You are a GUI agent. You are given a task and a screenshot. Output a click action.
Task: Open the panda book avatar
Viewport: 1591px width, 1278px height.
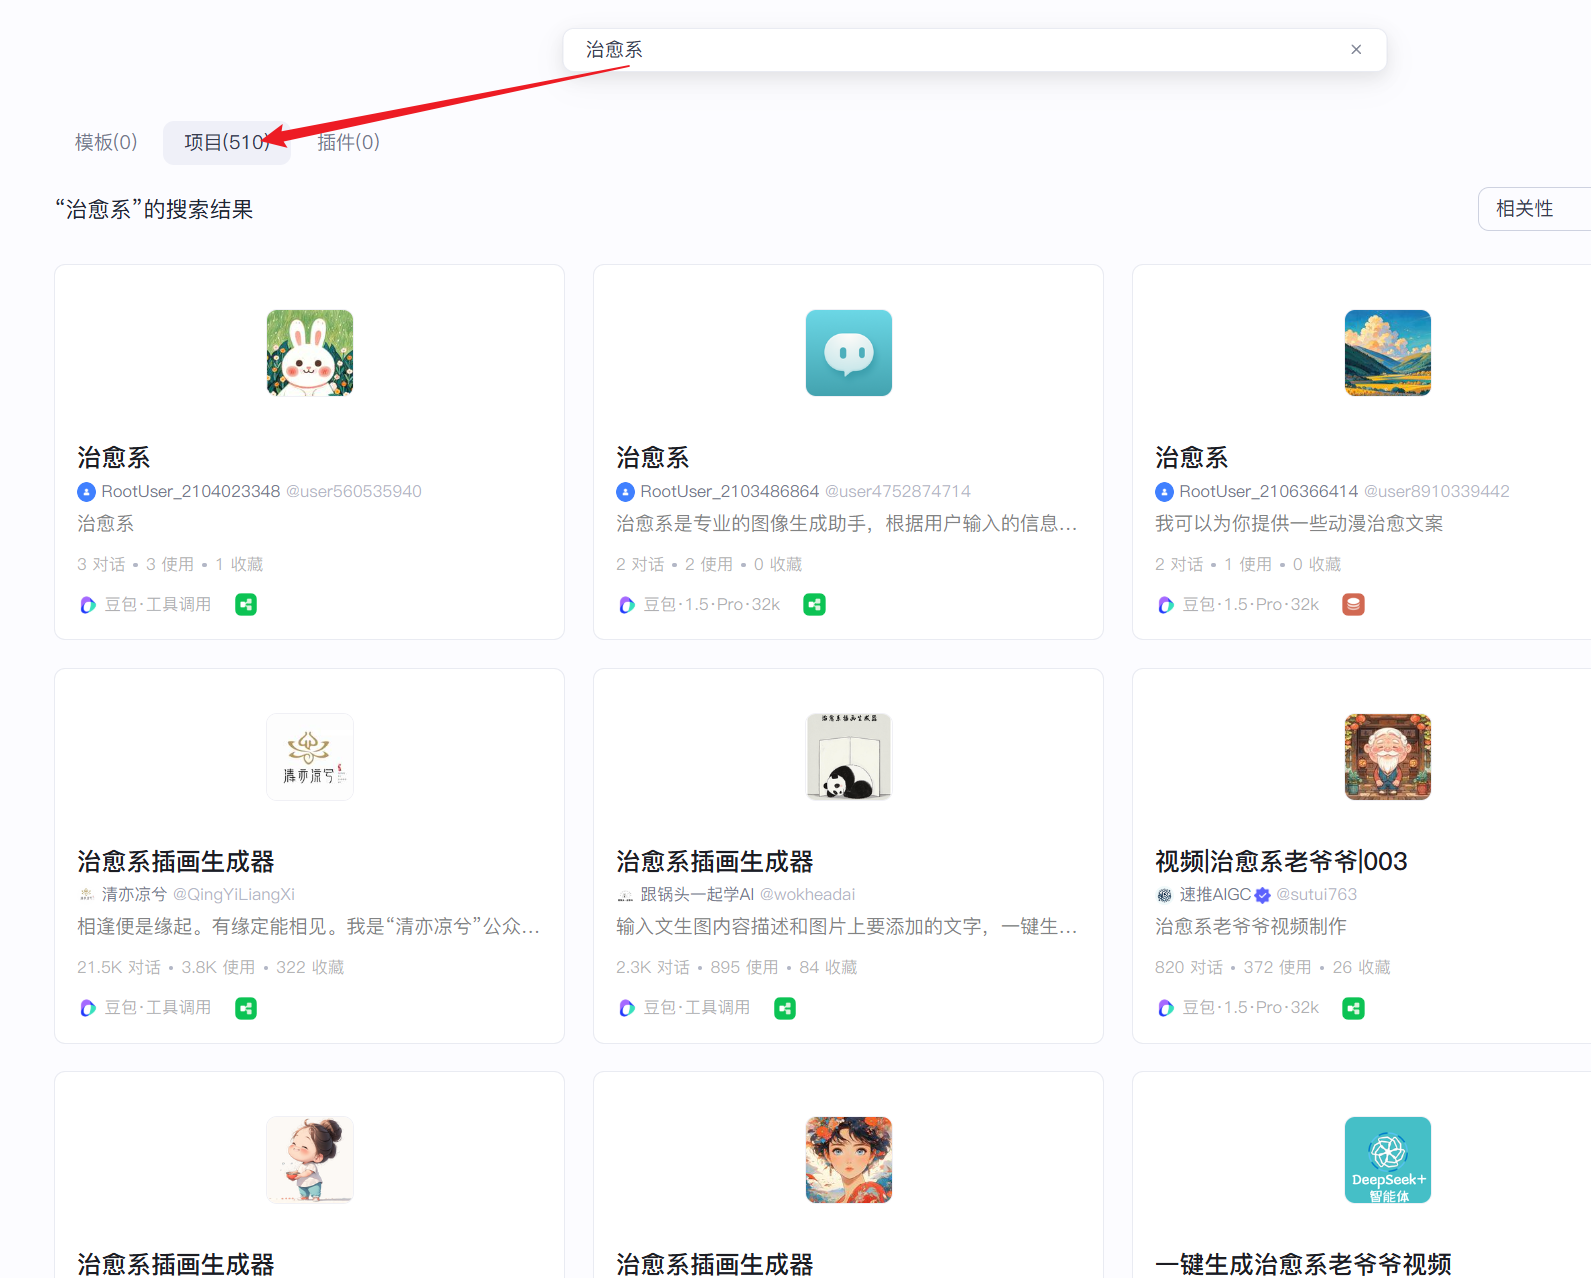pyautogui.click(x=849, y=757)
